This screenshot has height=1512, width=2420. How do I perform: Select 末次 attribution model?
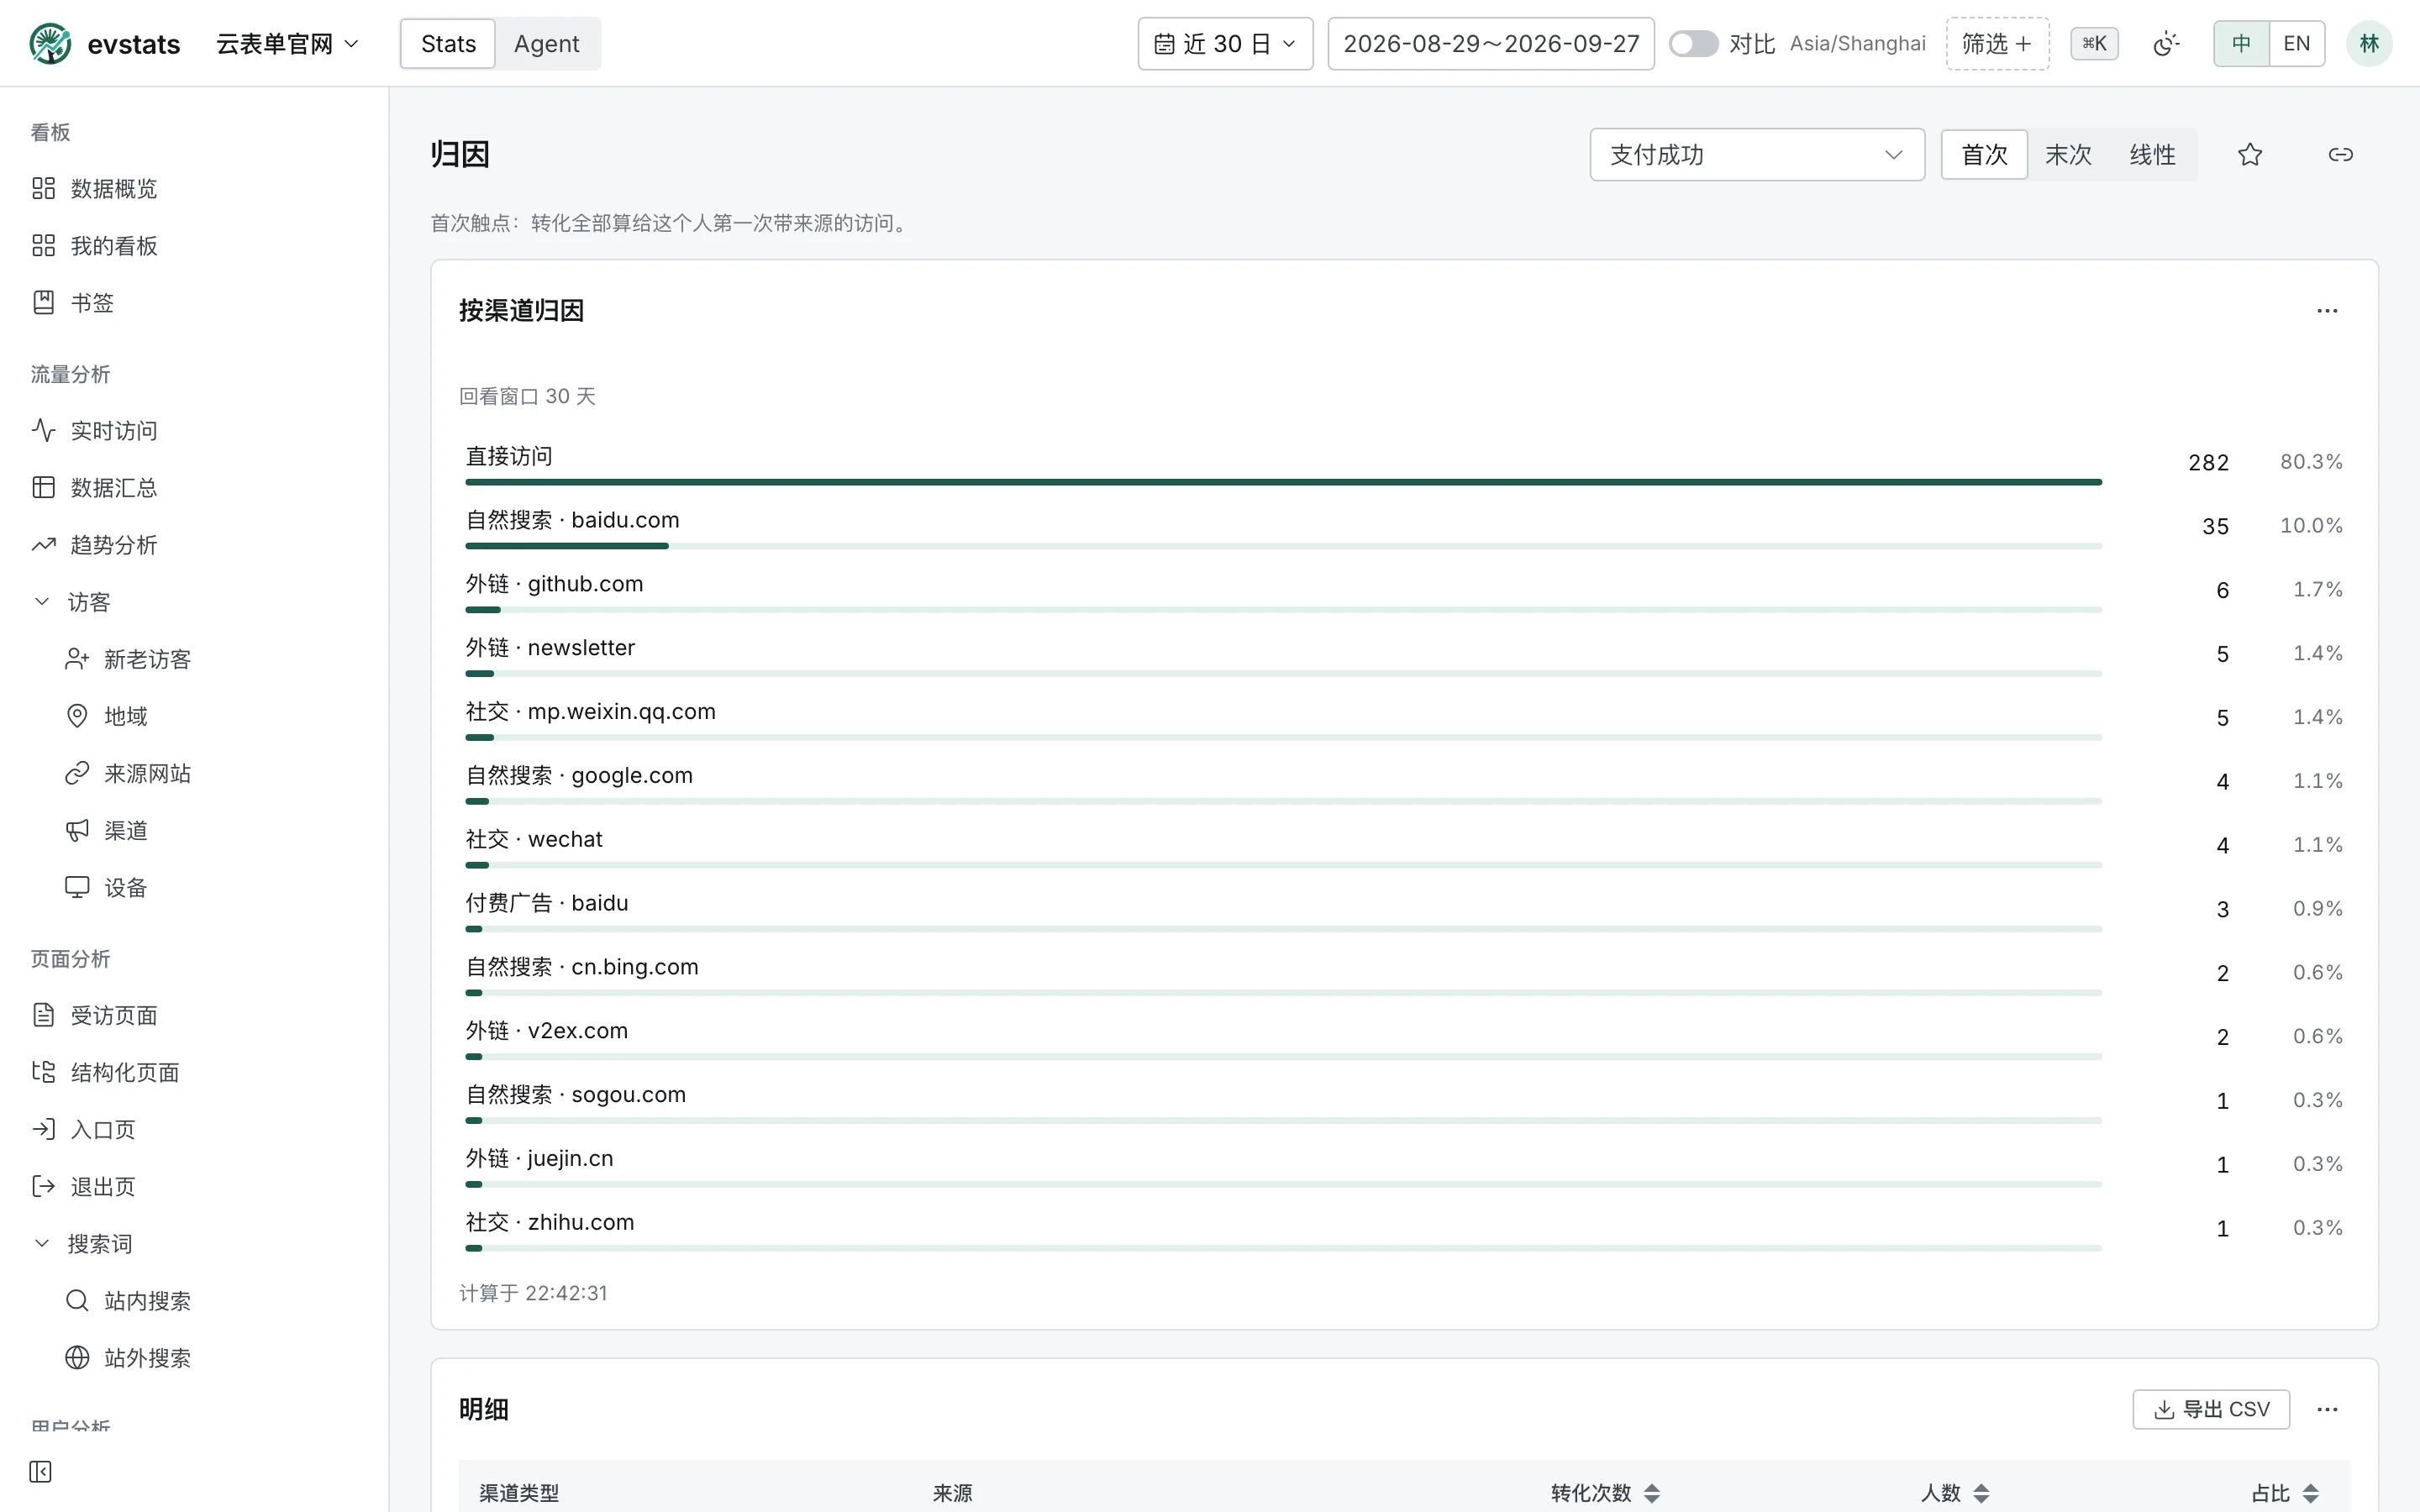coord(2068,155)
